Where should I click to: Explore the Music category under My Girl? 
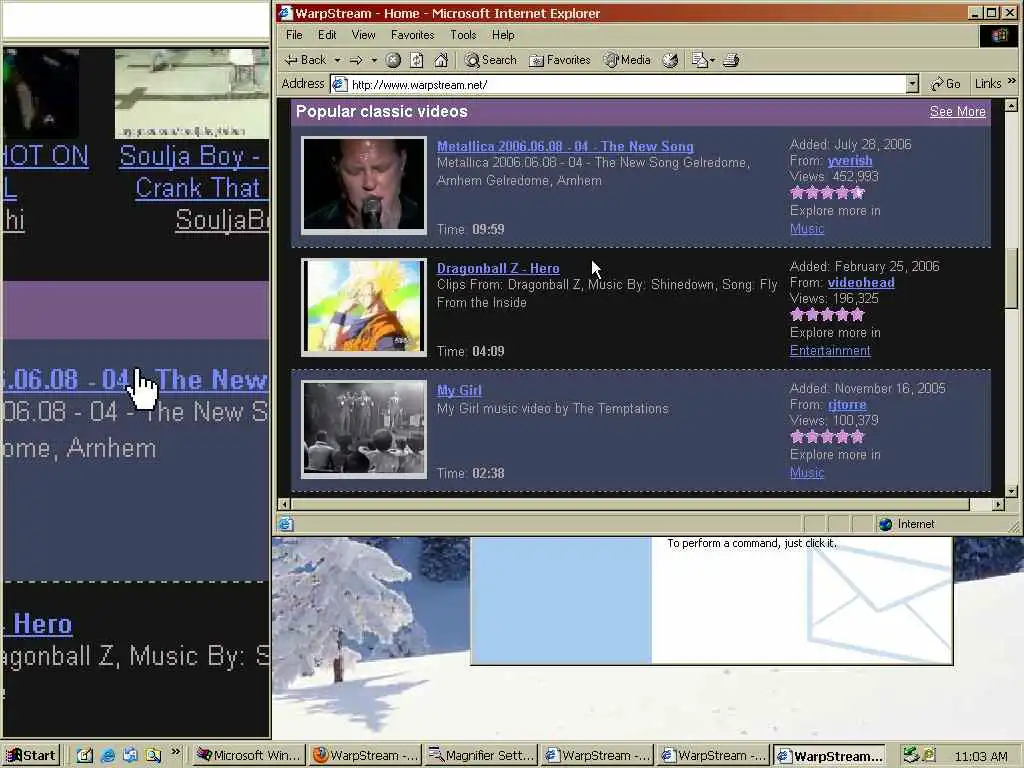pyautogui.click(x=807, y=473)
